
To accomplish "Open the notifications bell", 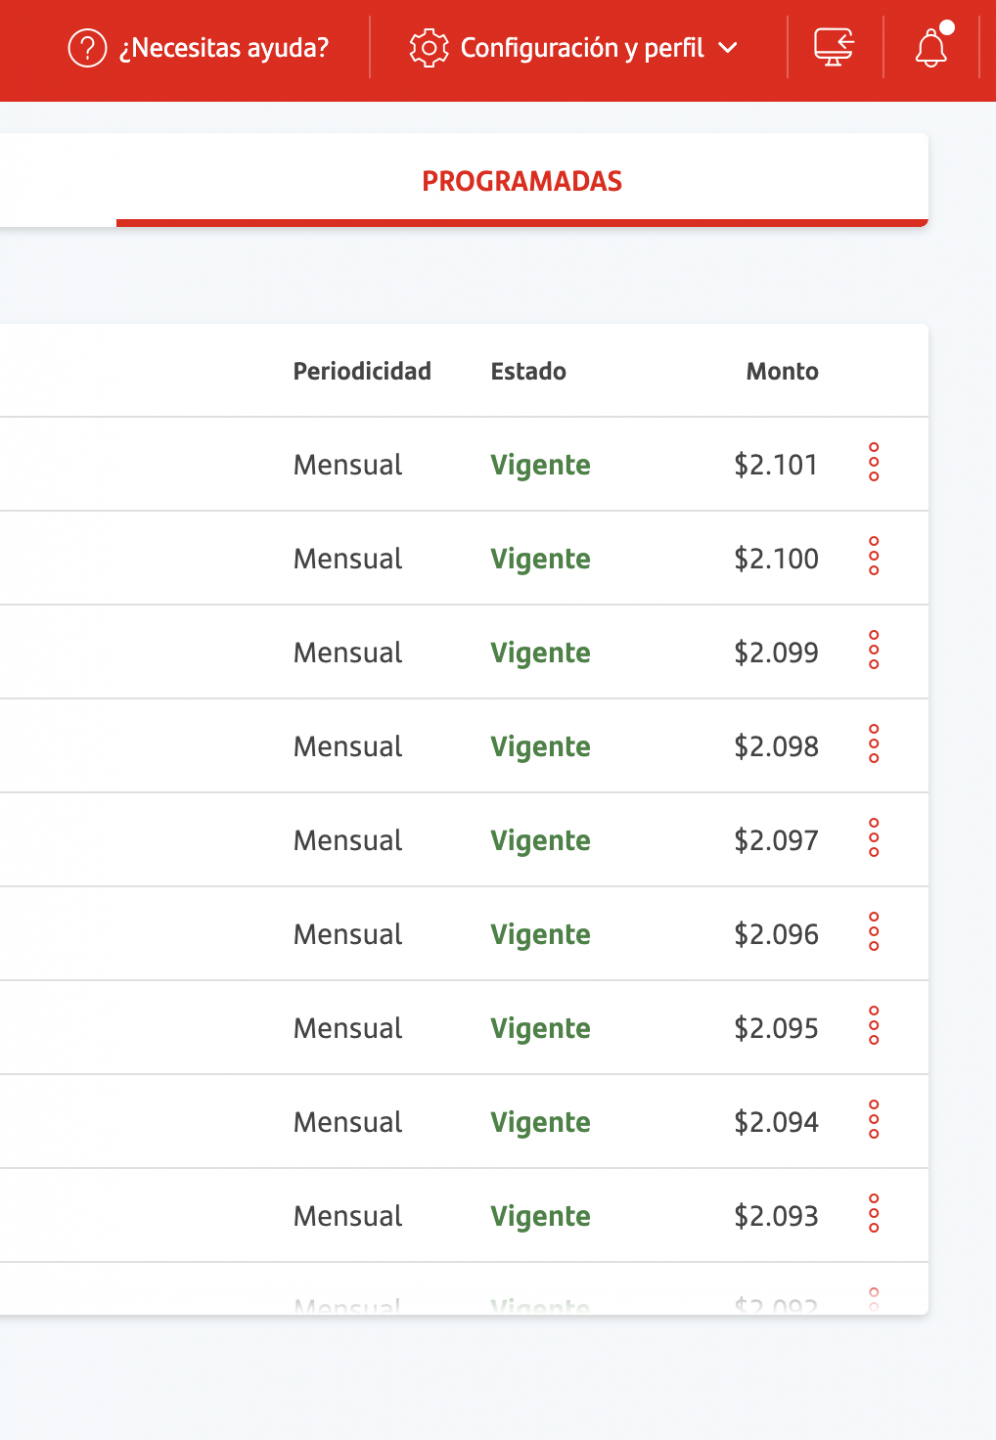I will [932, 47].
